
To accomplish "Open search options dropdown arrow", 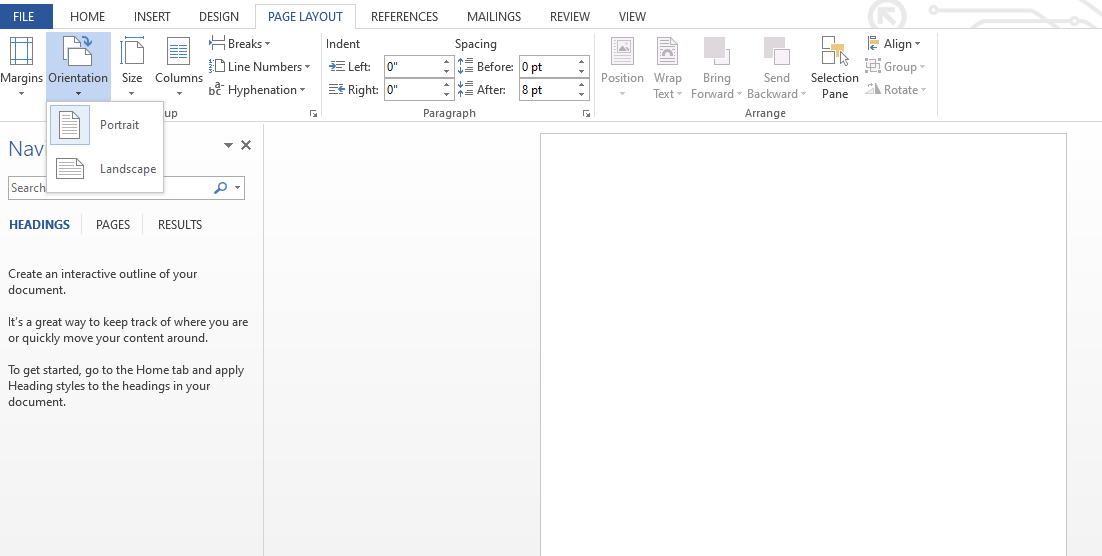I will point(238,188).
